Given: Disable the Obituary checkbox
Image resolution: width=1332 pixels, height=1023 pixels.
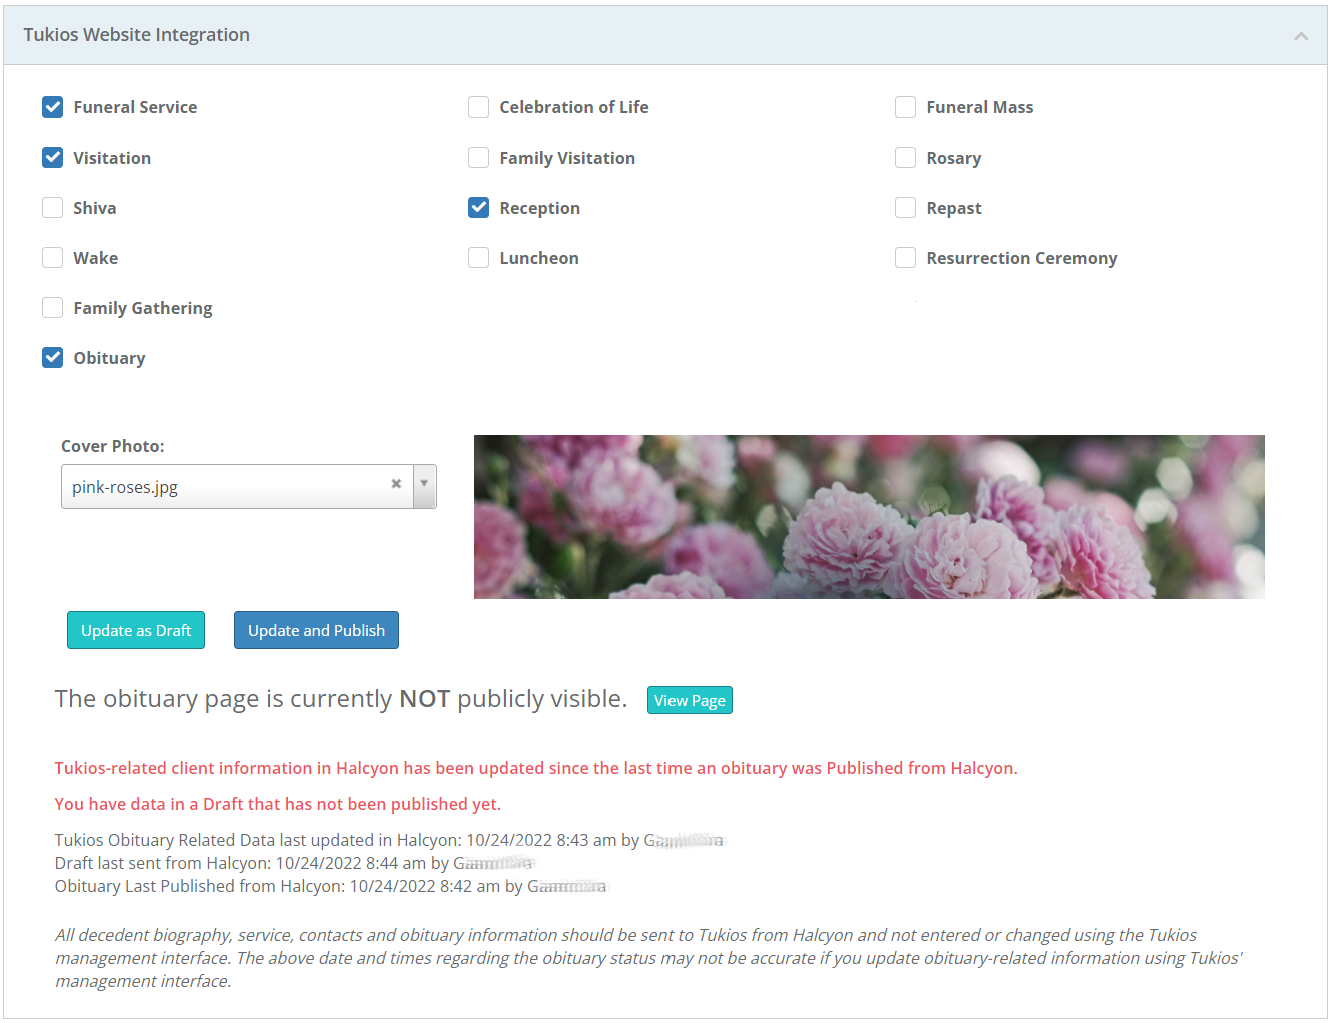Looking at the screenshot, I should pyautogui.click(x=53, y=358).
